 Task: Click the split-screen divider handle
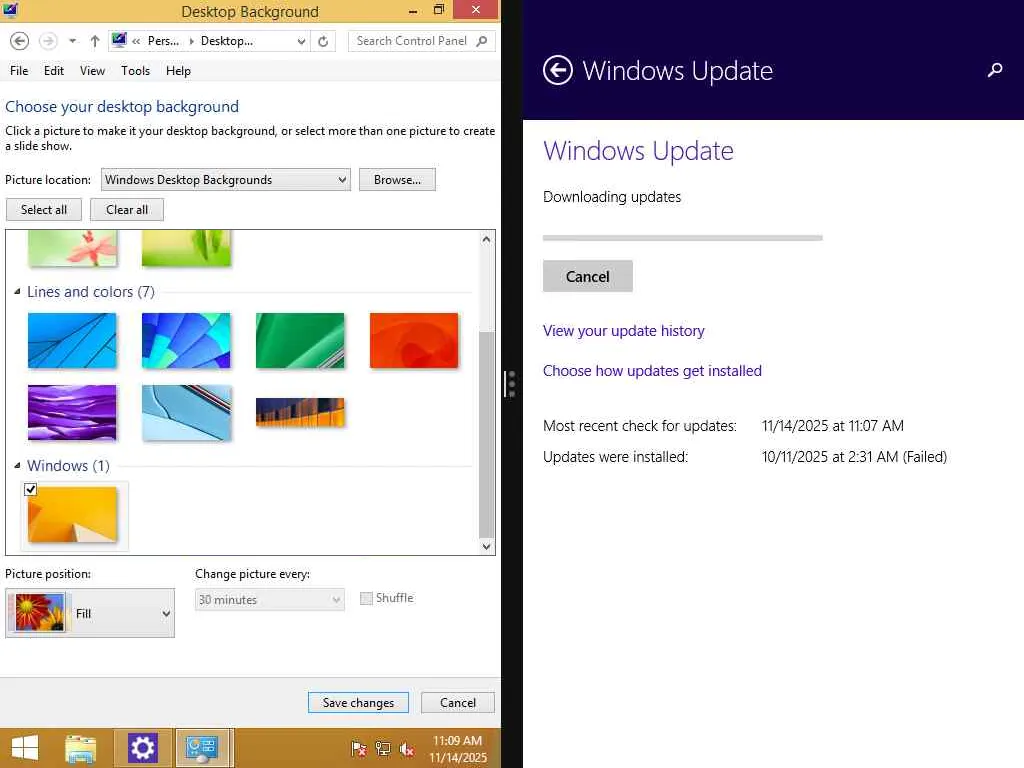[x=511, y=384]
